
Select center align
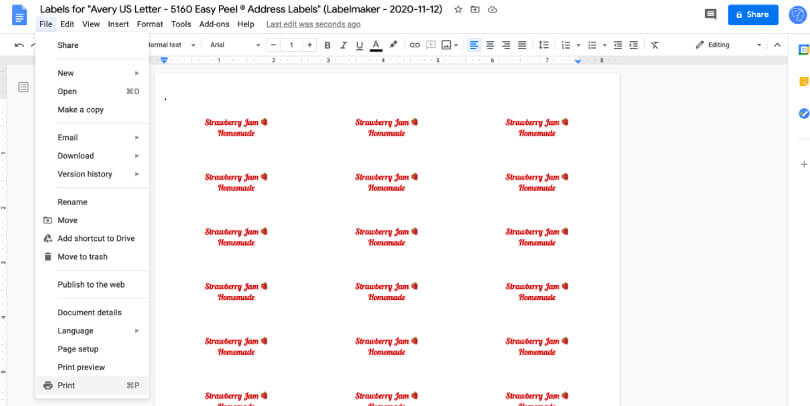pyautogui.click(x=490, y=45)
